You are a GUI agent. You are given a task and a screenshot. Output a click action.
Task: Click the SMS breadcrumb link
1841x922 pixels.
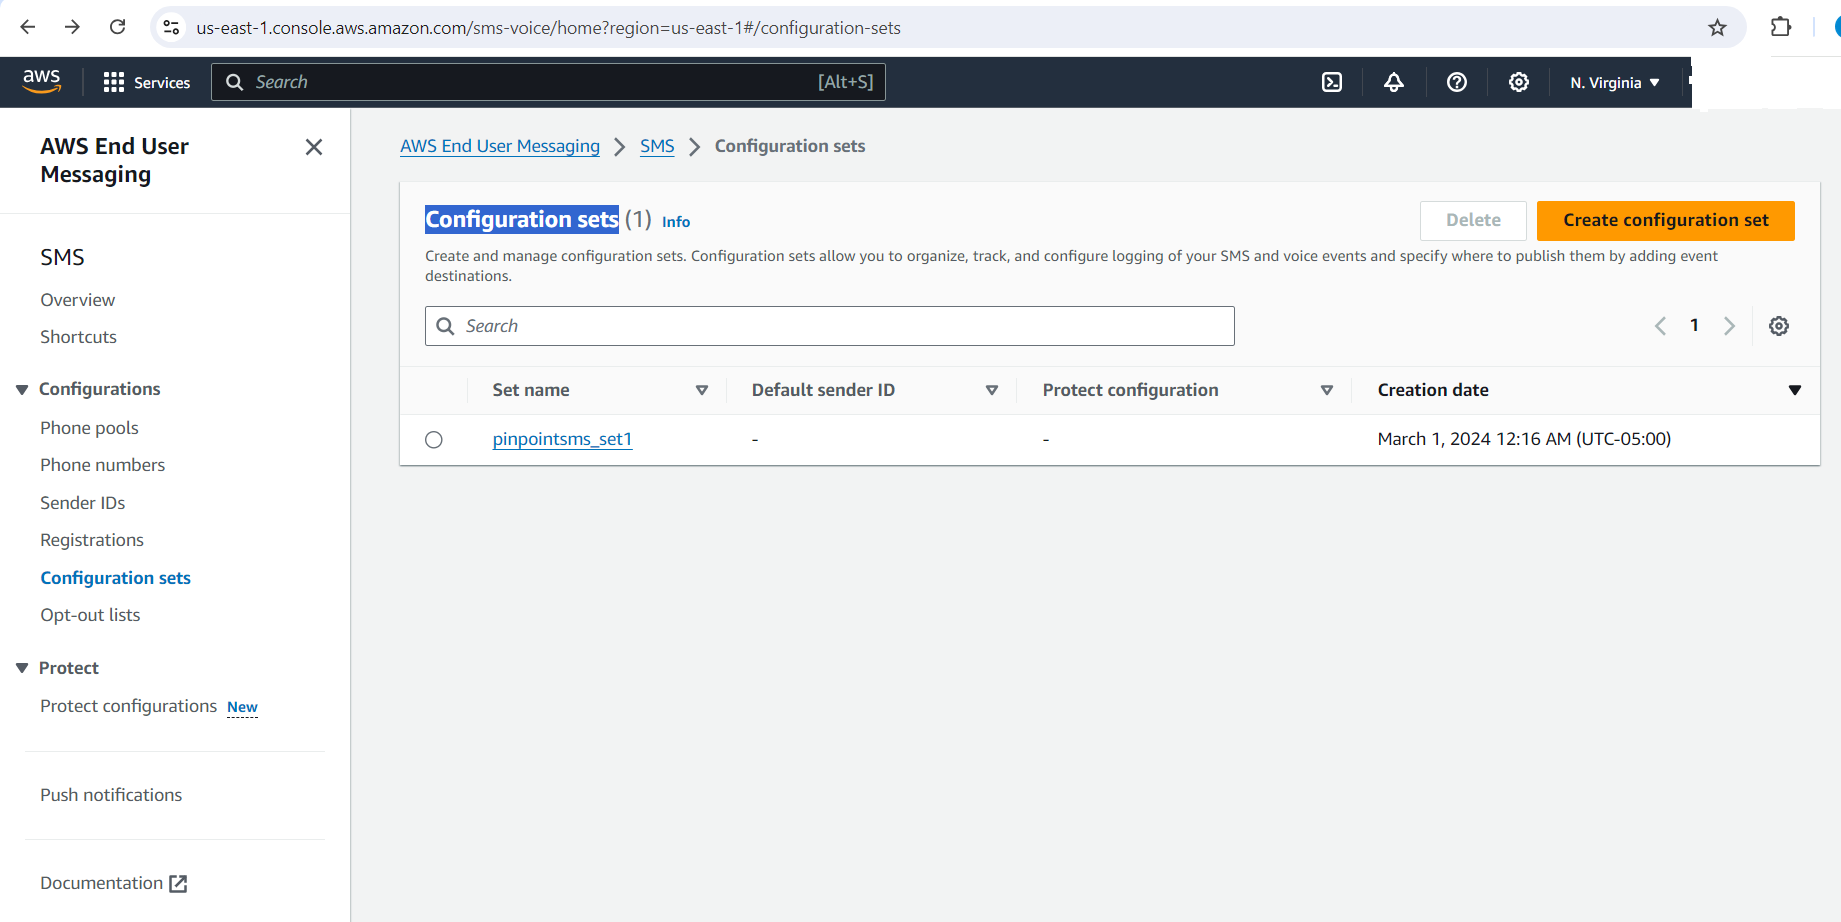pos(657,146)
